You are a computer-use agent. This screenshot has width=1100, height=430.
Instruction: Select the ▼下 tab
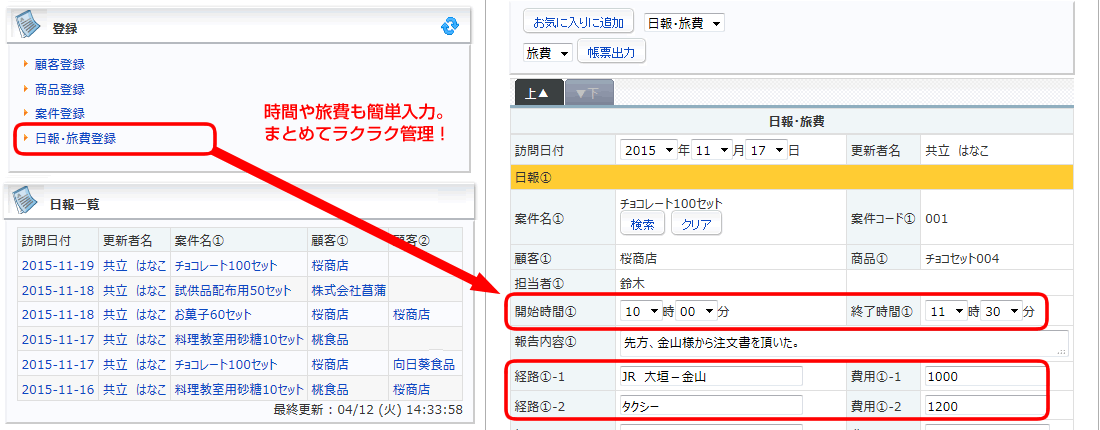coord(589,93)
